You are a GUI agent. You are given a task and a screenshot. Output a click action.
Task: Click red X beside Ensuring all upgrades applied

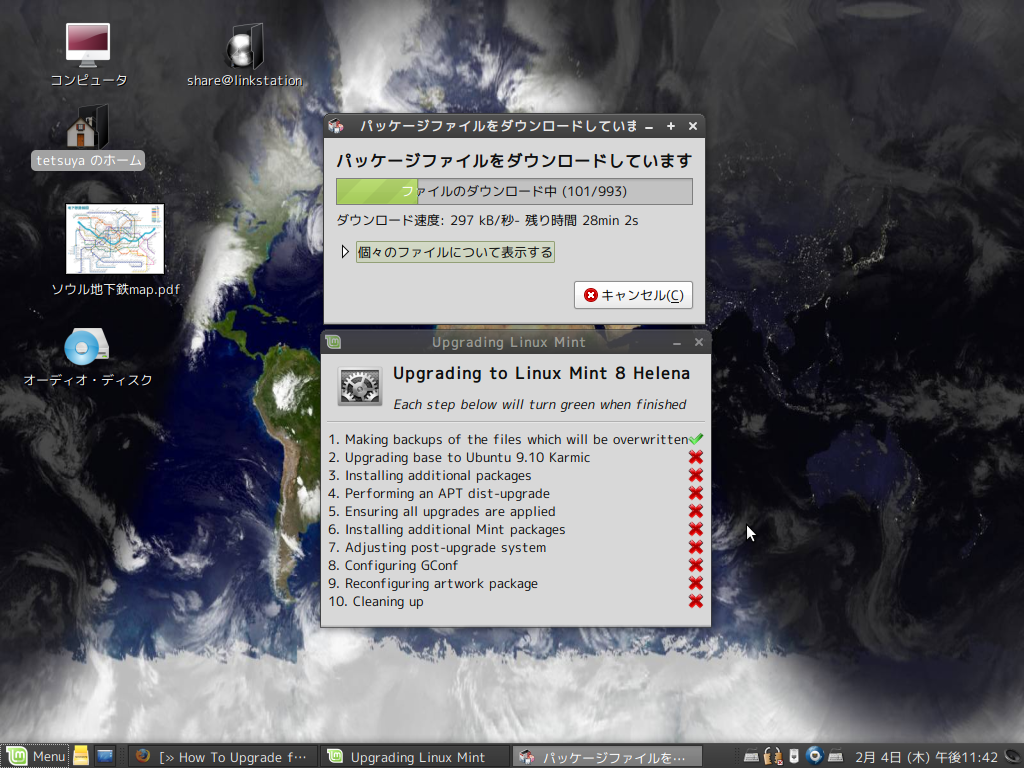[696, 511]
